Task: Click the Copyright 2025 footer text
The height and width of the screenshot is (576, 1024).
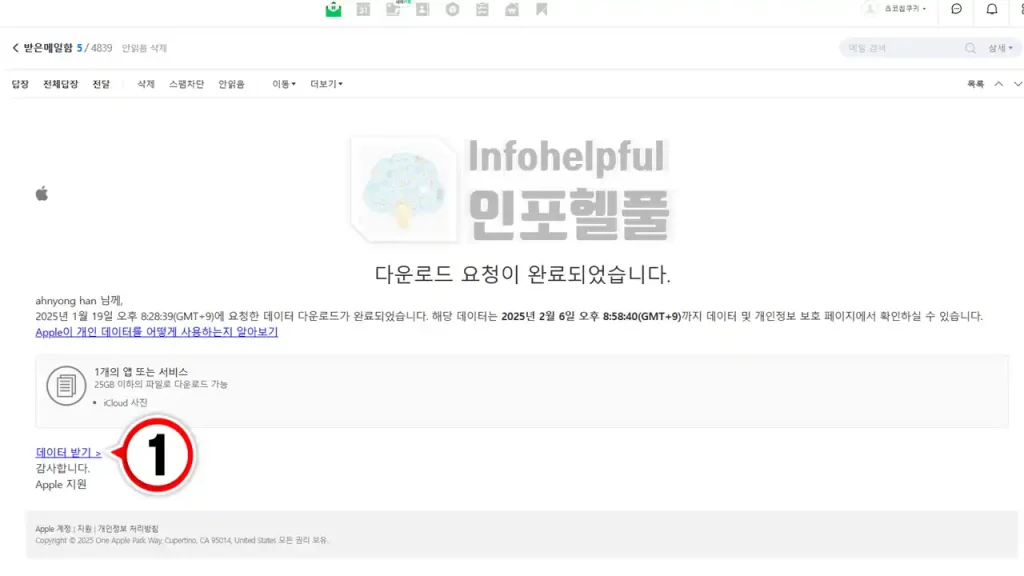Action: pos(182,541)
